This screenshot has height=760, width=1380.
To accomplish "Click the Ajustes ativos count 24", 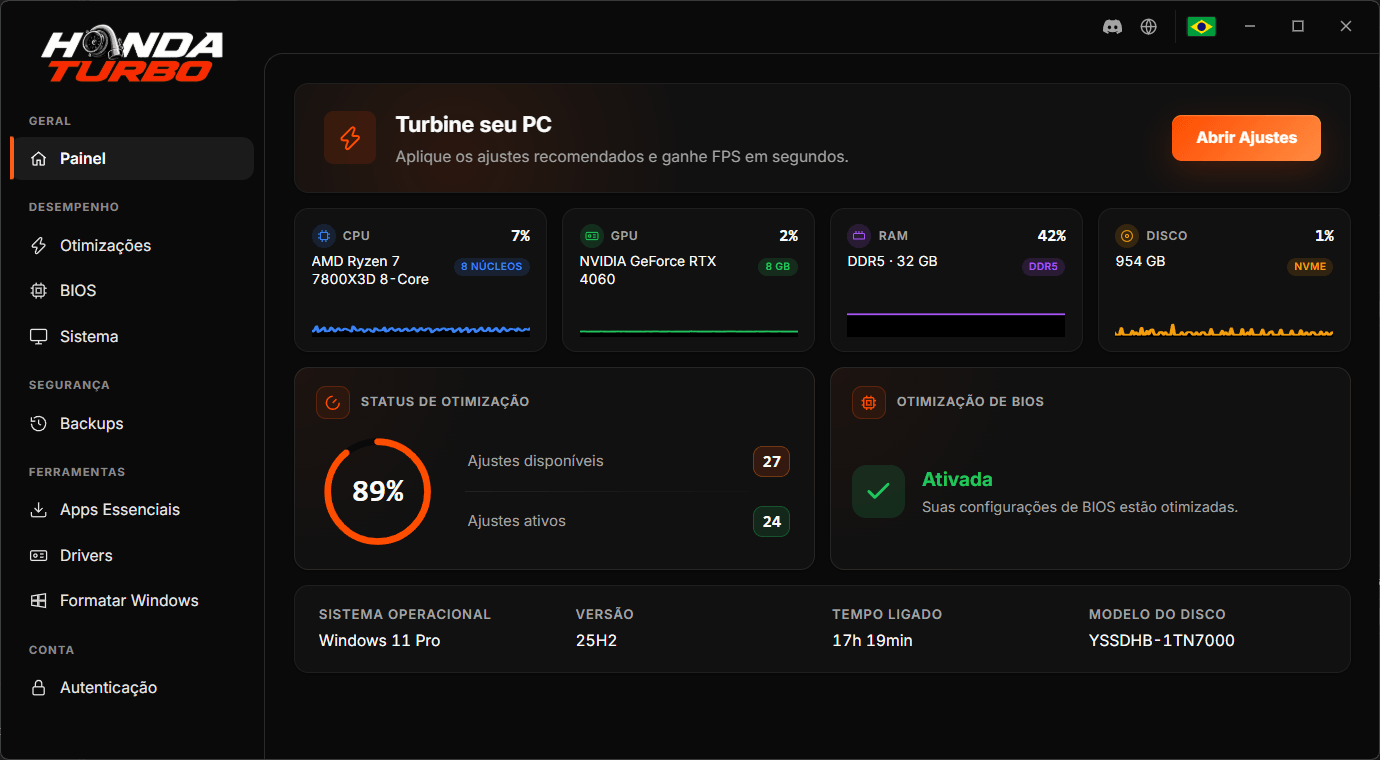I will pyautogui.click(x=771, y=522).
